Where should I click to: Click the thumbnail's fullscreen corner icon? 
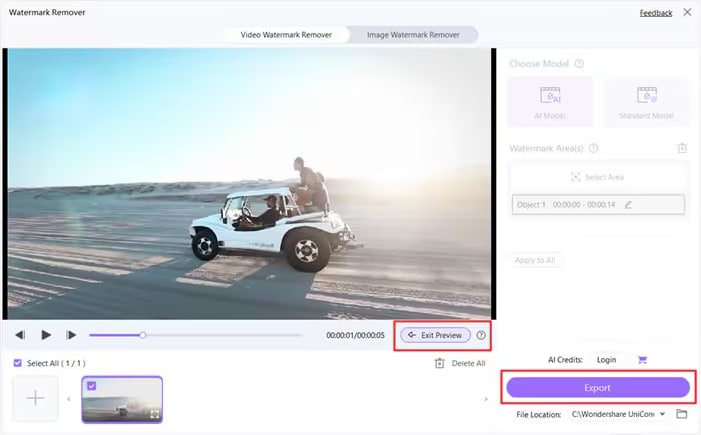click(x=154, y=415)
